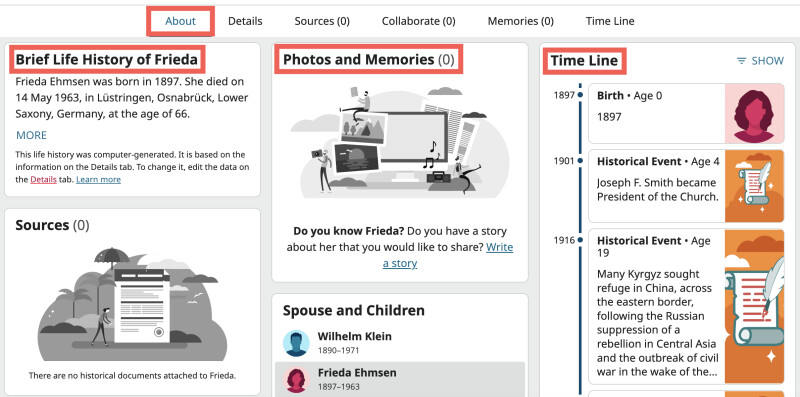Click the Photos and Memories illustration
The width and height of the screenshot is (800, 397).
click(x=399, y=140)
